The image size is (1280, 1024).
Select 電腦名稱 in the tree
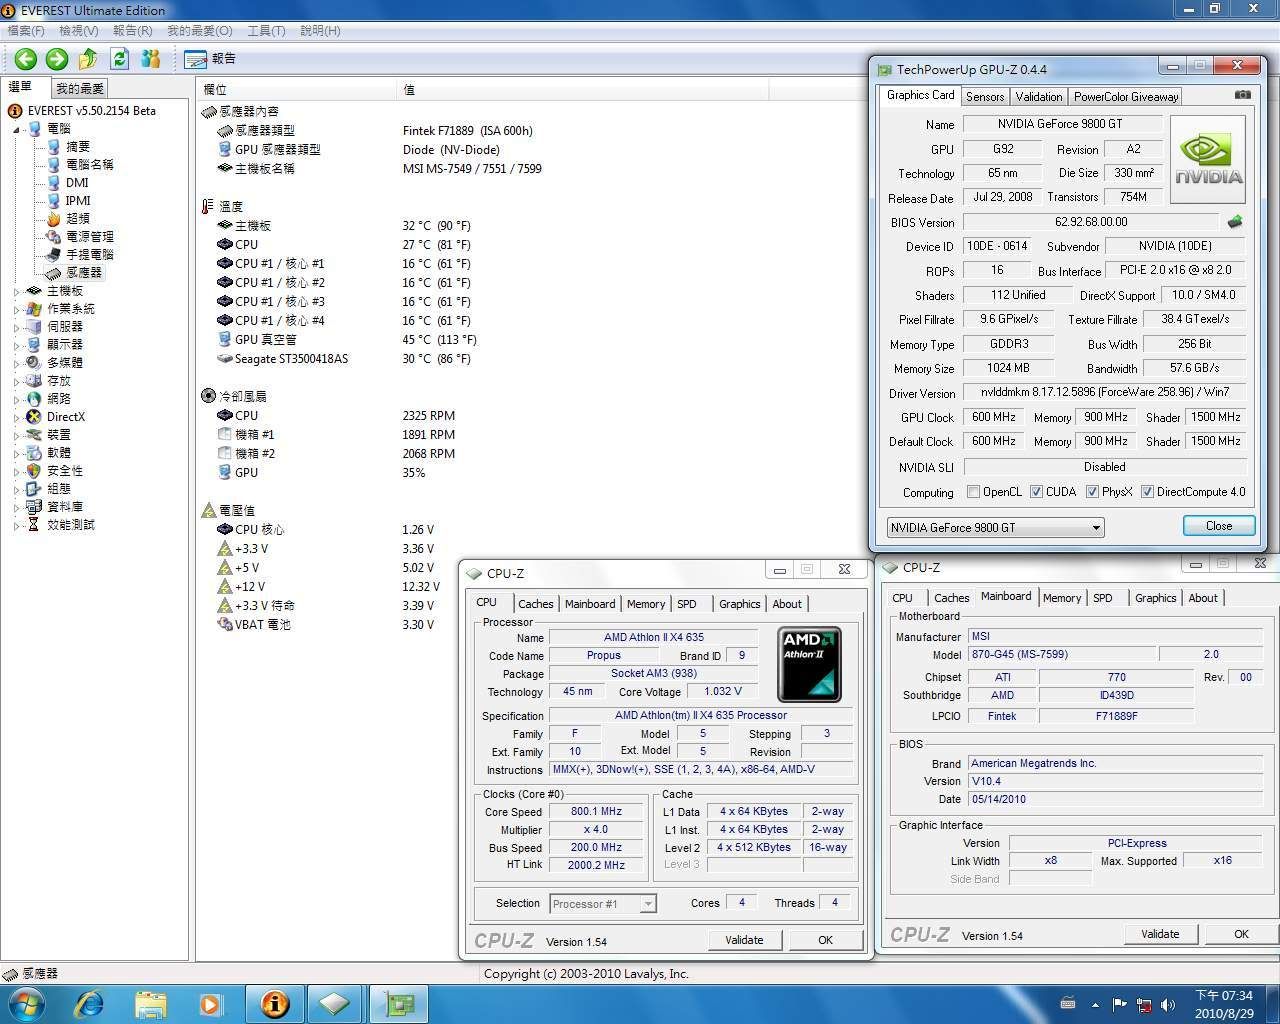point(89,164)
